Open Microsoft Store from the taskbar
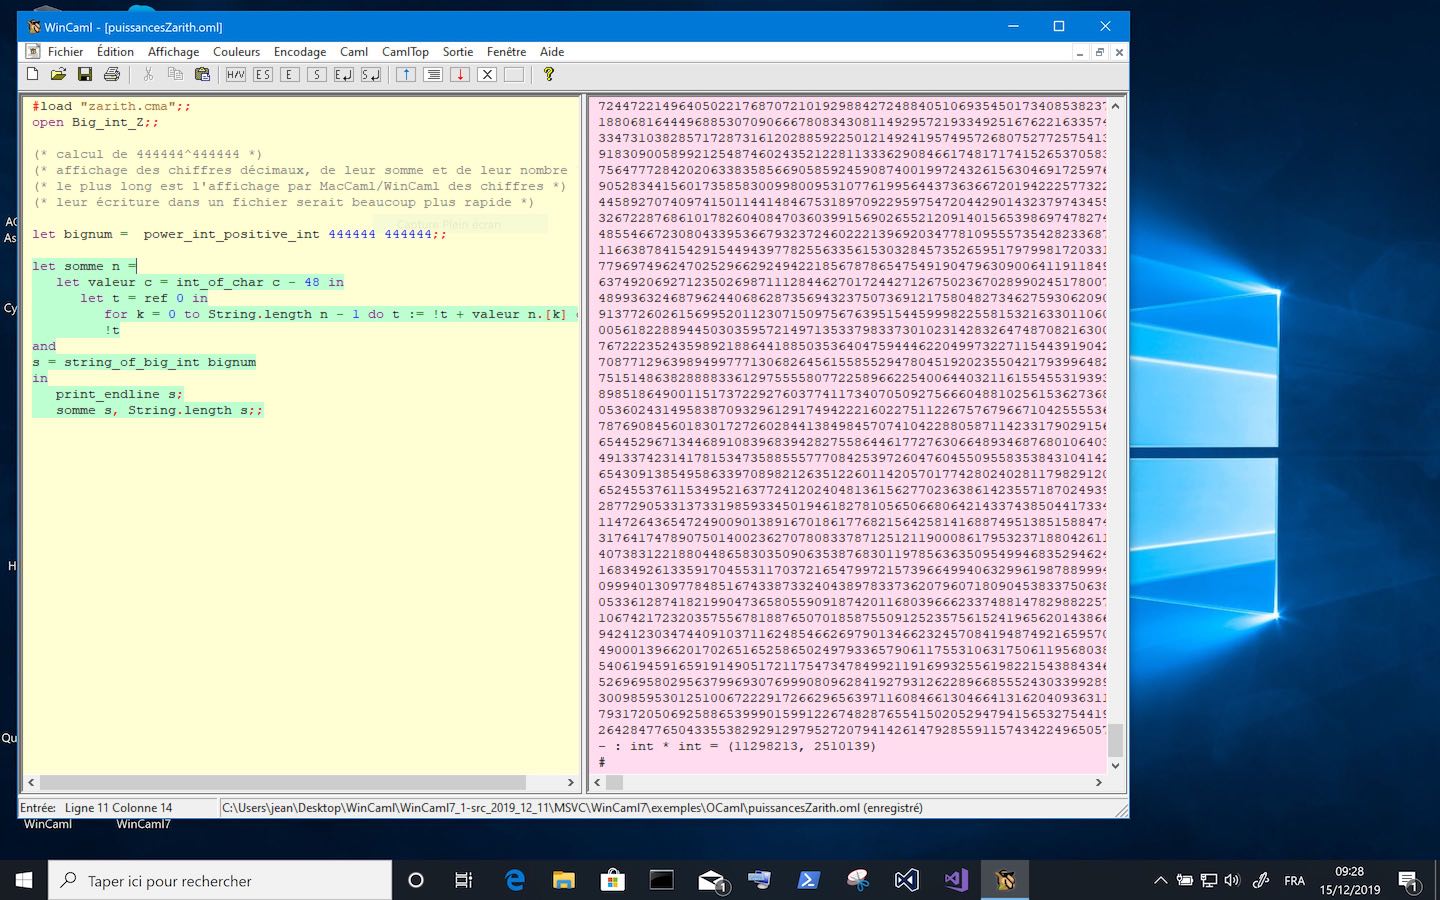The width and height of the screenshot is (1440, 900). coord(612,880)
